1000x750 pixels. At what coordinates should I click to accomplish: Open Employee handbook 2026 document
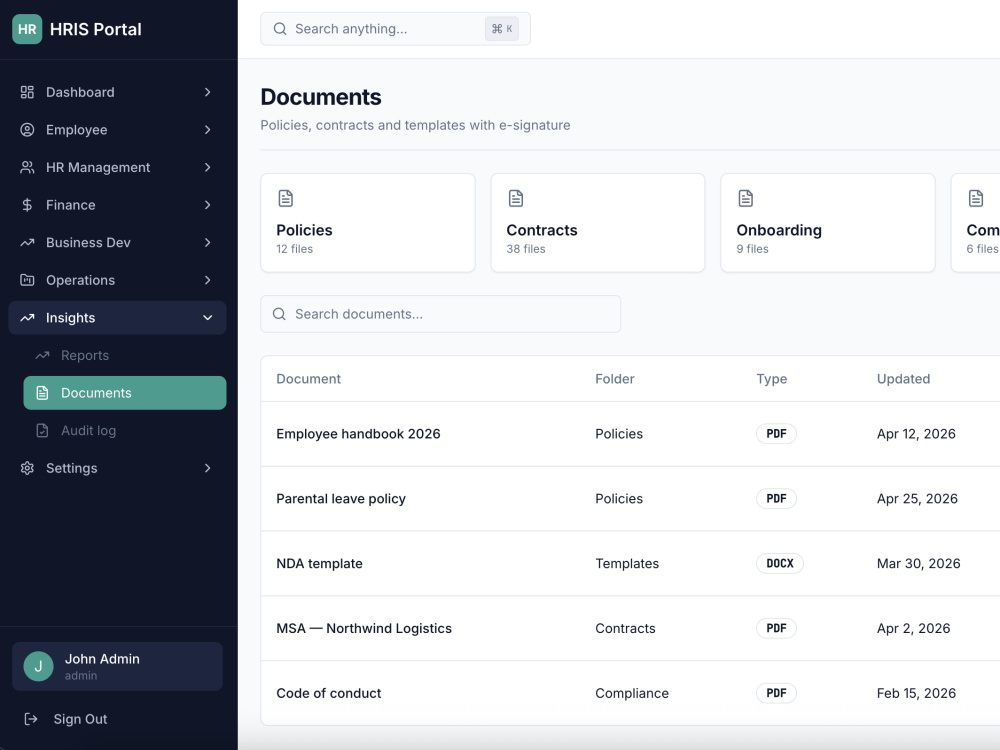[358, 434]
